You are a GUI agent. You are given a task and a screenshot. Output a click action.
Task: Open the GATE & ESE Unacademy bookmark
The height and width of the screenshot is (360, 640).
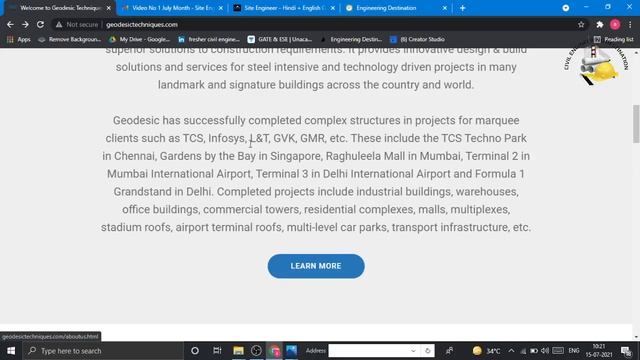pyautogui.click(x=280, y=39)
